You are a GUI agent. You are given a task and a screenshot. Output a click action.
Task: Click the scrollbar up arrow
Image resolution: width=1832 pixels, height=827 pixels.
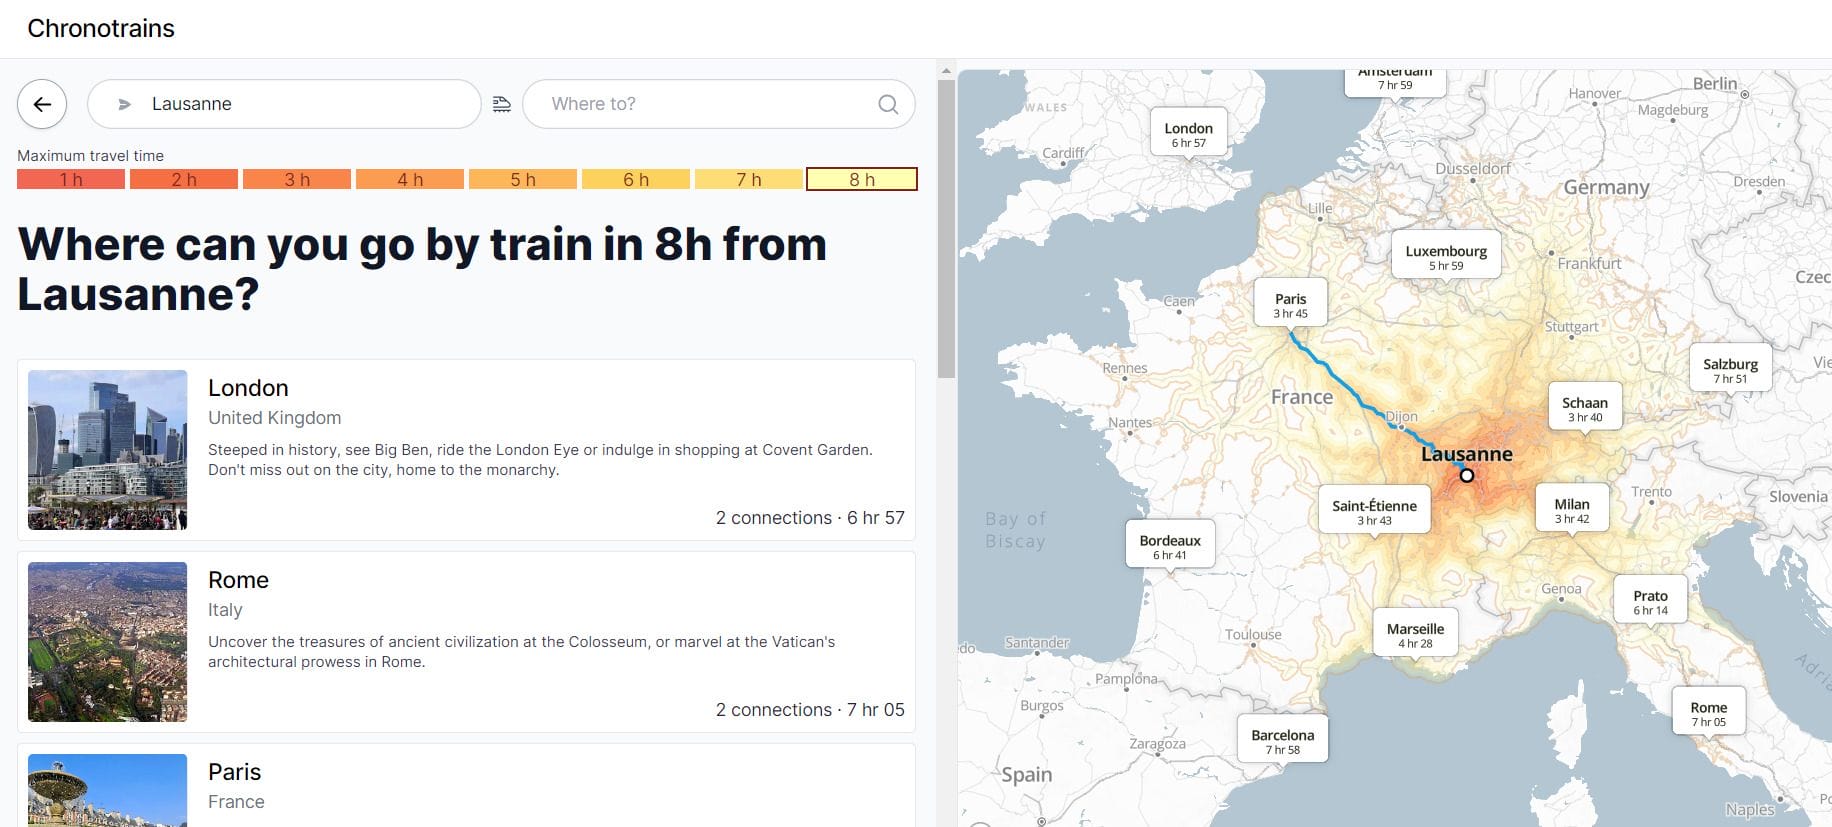(x=946, y=71)
